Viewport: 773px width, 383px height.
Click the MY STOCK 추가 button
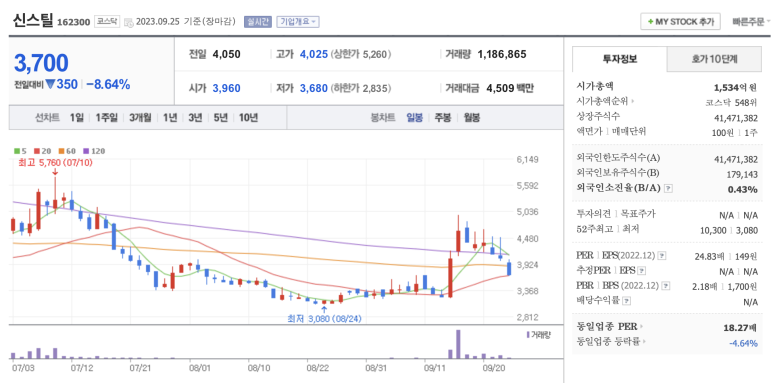point(680,22)
